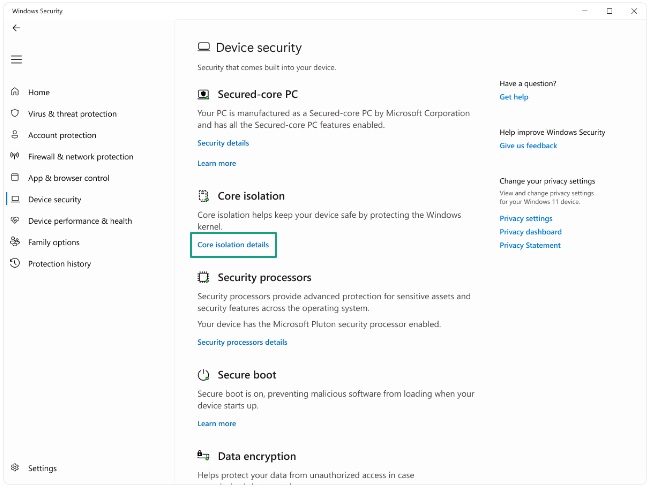The height and width of the screenshot is (489, 650).
Task: Click the Core isolation heading
Action: 251,196
